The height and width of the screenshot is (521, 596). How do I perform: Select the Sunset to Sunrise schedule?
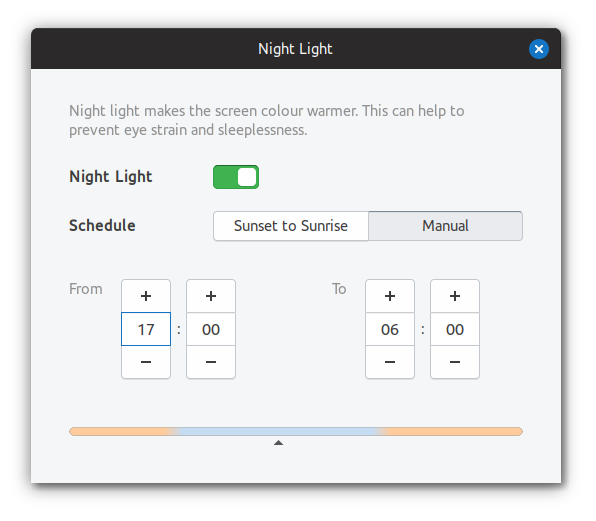[x=291, y=226]
